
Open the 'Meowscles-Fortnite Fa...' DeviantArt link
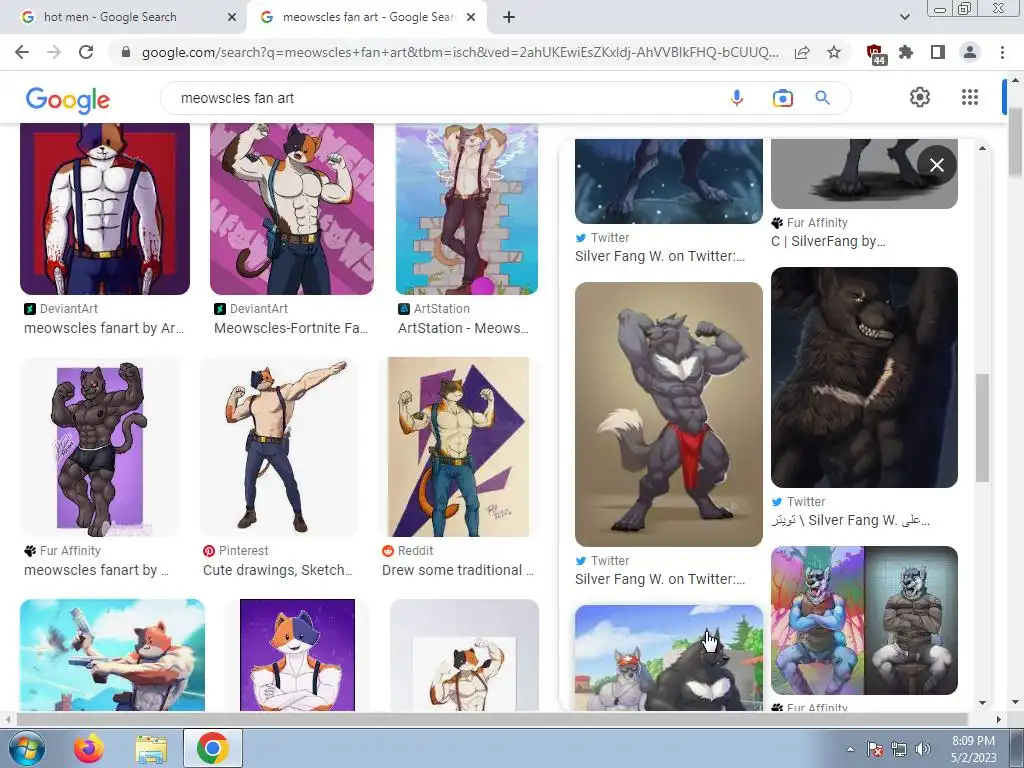click(x=291, y=328)
